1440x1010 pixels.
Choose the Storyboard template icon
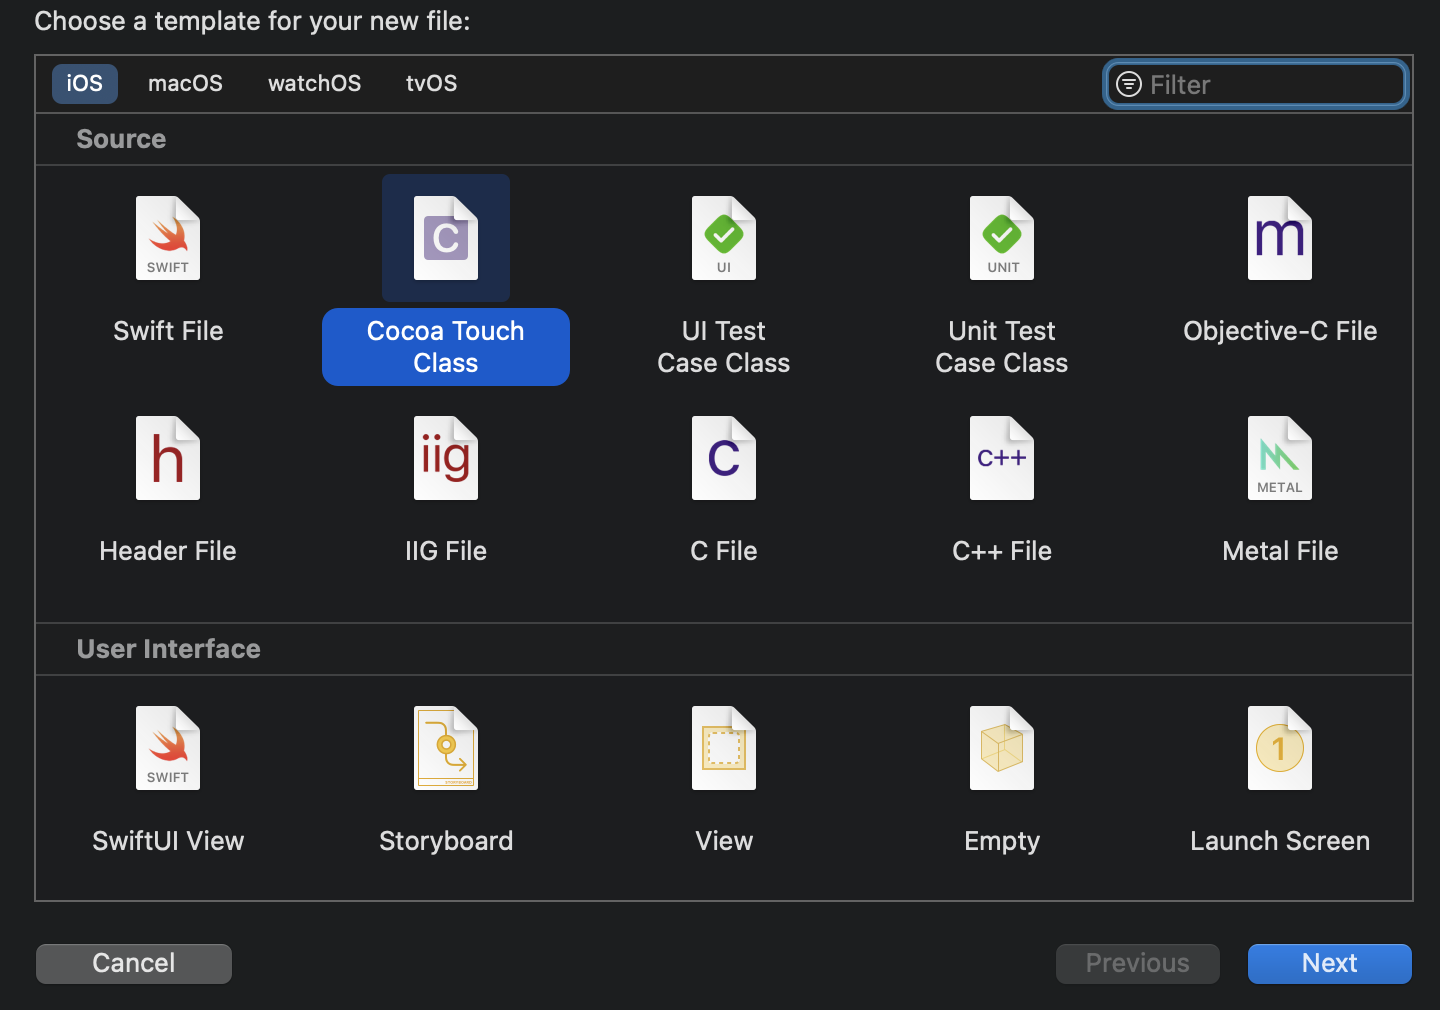pyautogui.click(x=446, y=748)
